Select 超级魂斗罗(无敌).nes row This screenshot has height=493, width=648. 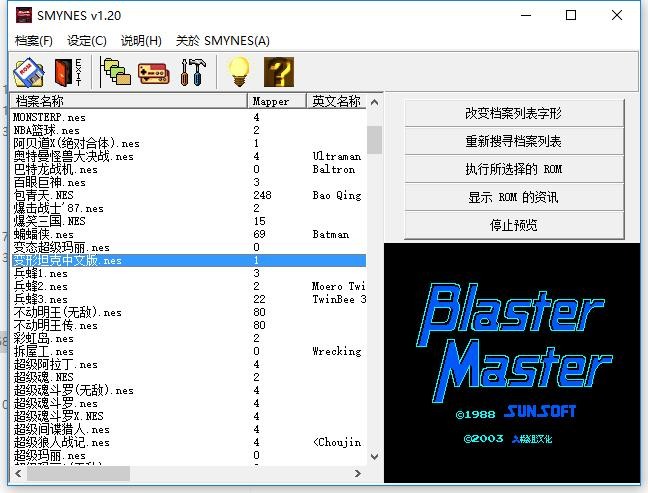(x=188, y=390)
